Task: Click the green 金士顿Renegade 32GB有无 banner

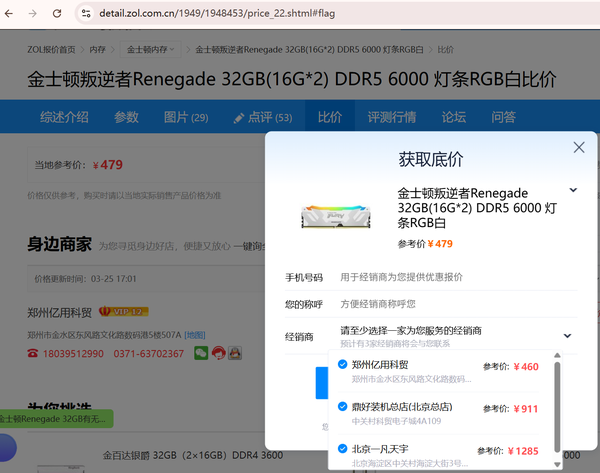Action: tap(55, 419)
